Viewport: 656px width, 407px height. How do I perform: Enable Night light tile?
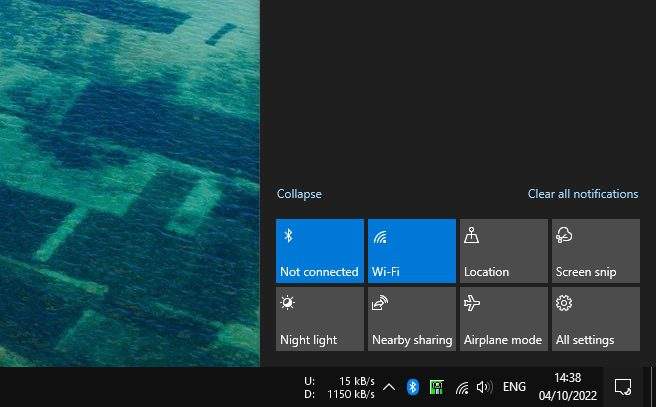point(320,319)
